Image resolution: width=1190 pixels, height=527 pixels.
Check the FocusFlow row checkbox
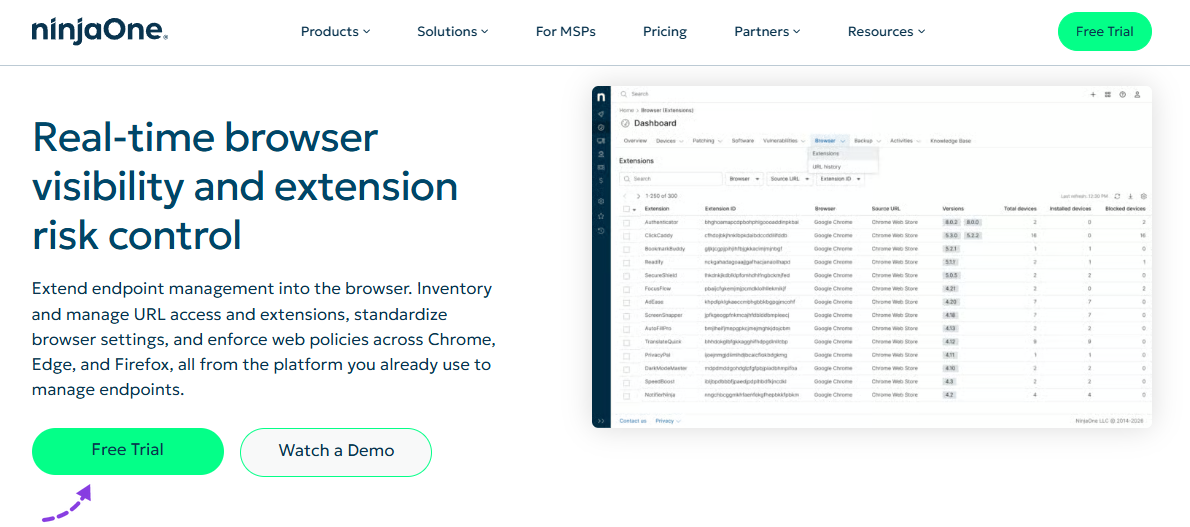[x=626, y=289]
